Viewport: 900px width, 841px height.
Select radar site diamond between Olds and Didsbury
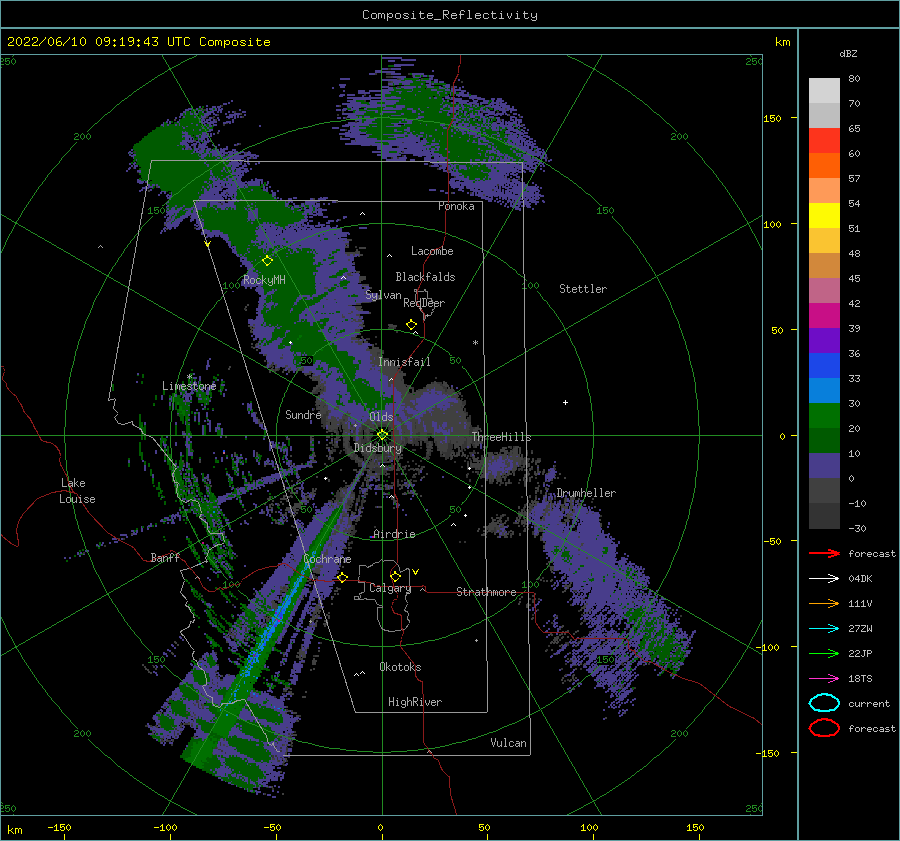(x=382, y=435)
